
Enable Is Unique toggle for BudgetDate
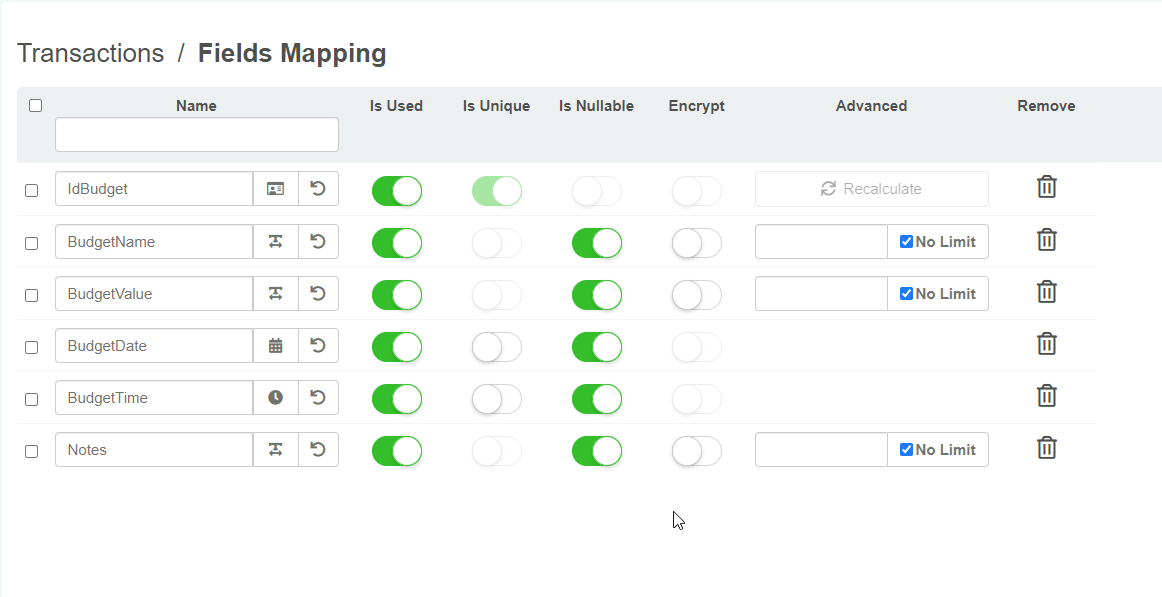[x=497, y=347]
